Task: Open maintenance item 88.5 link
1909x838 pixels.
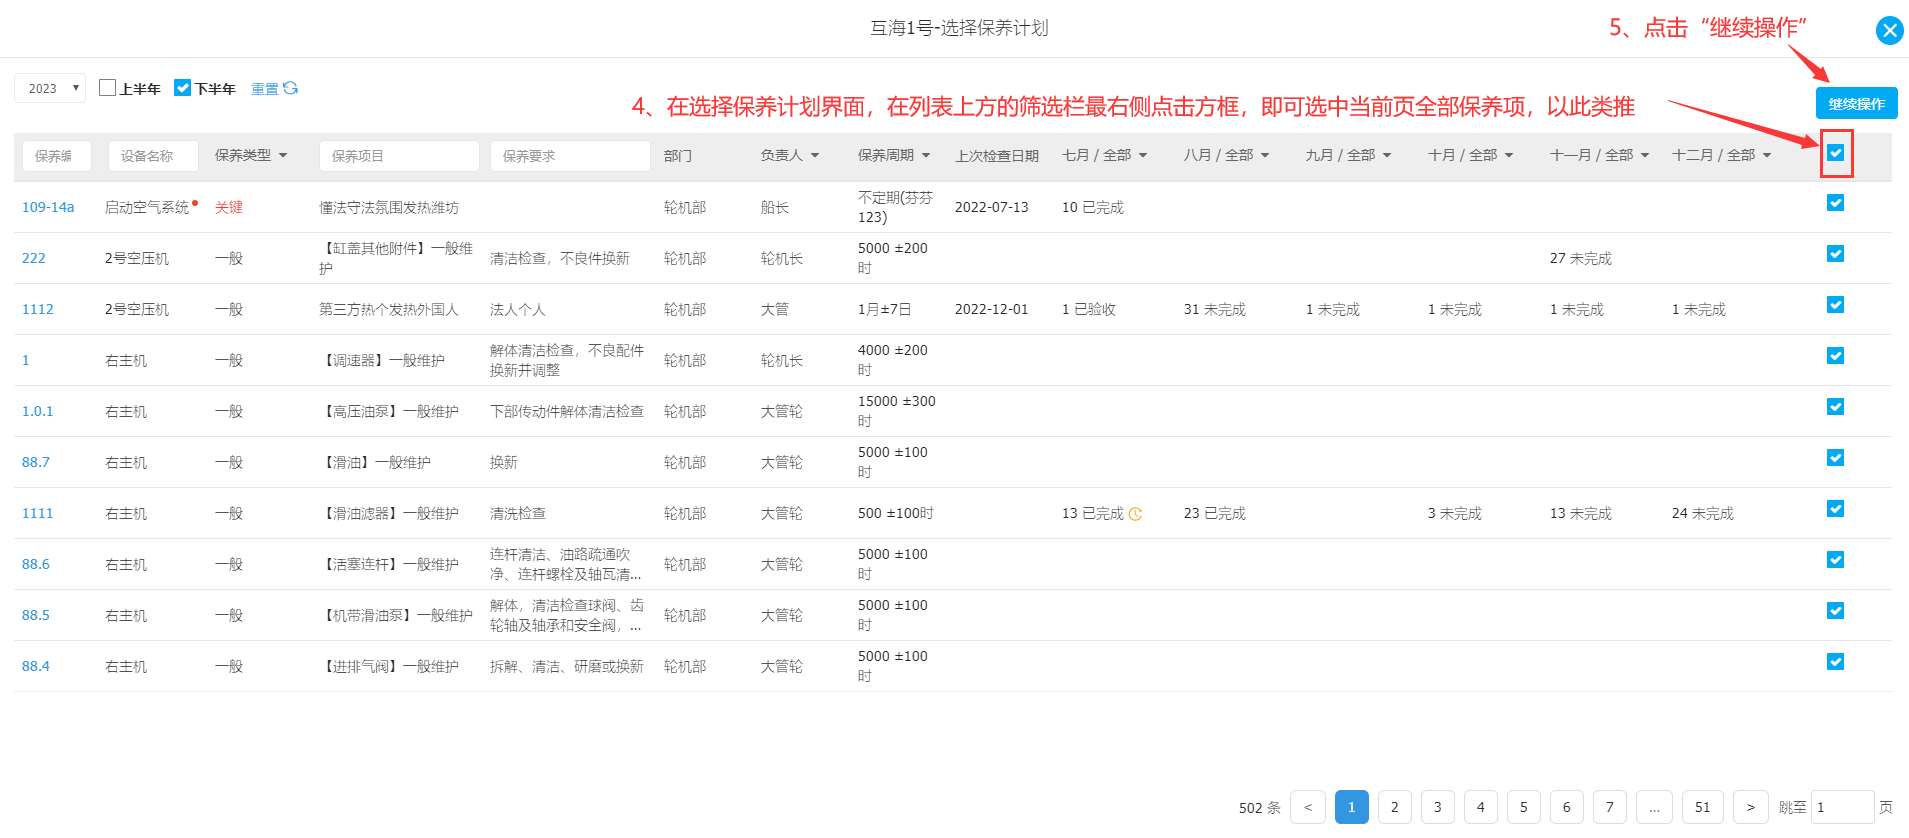Action: 36,615
